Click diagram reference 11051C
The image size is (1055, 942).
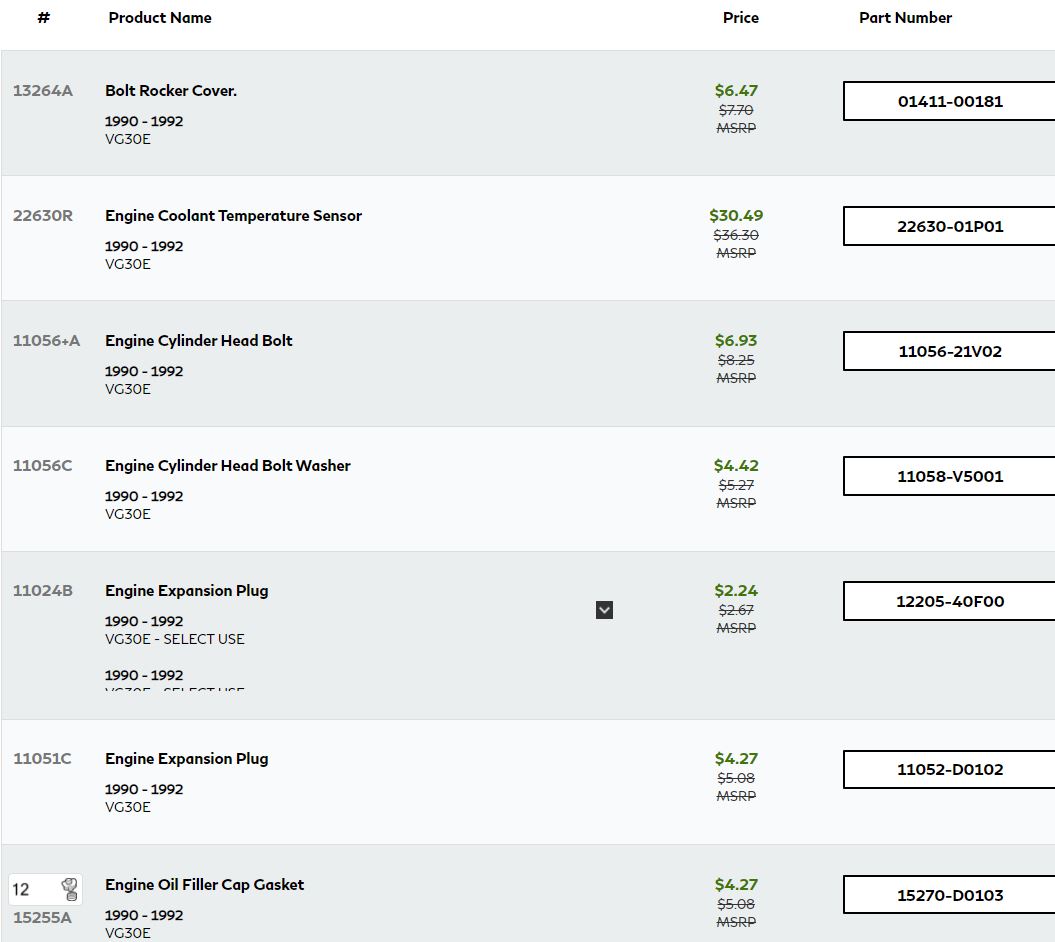(42, 759)
